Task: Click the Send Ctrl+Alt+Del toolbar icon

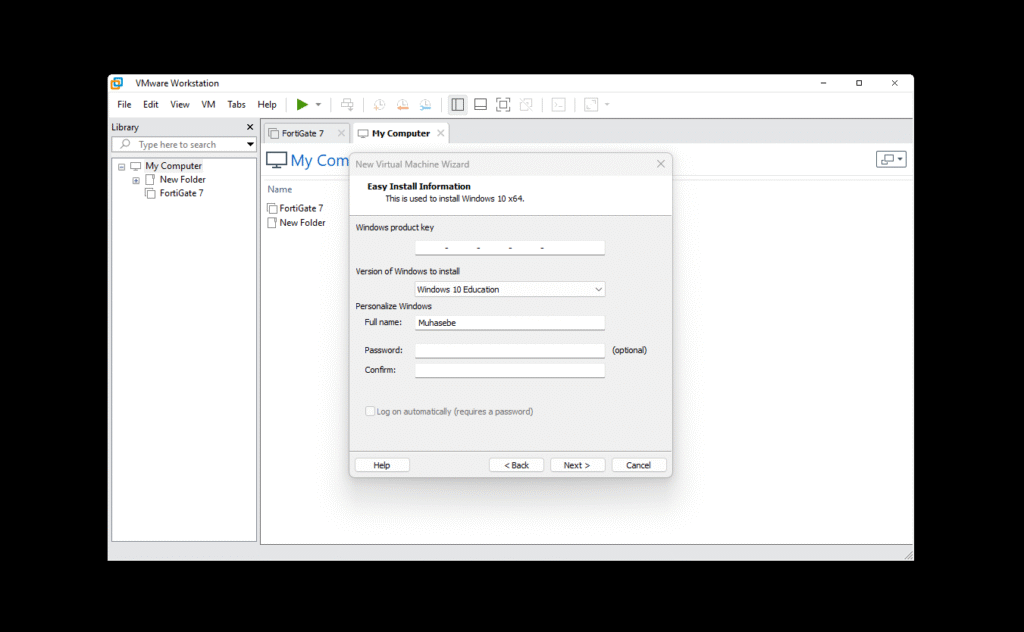Action: tap(347, 105)
